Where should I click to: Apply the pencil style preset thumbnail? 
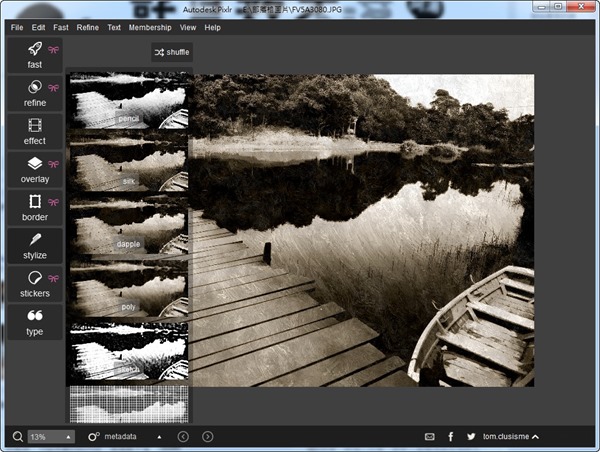tap(128, 101)
